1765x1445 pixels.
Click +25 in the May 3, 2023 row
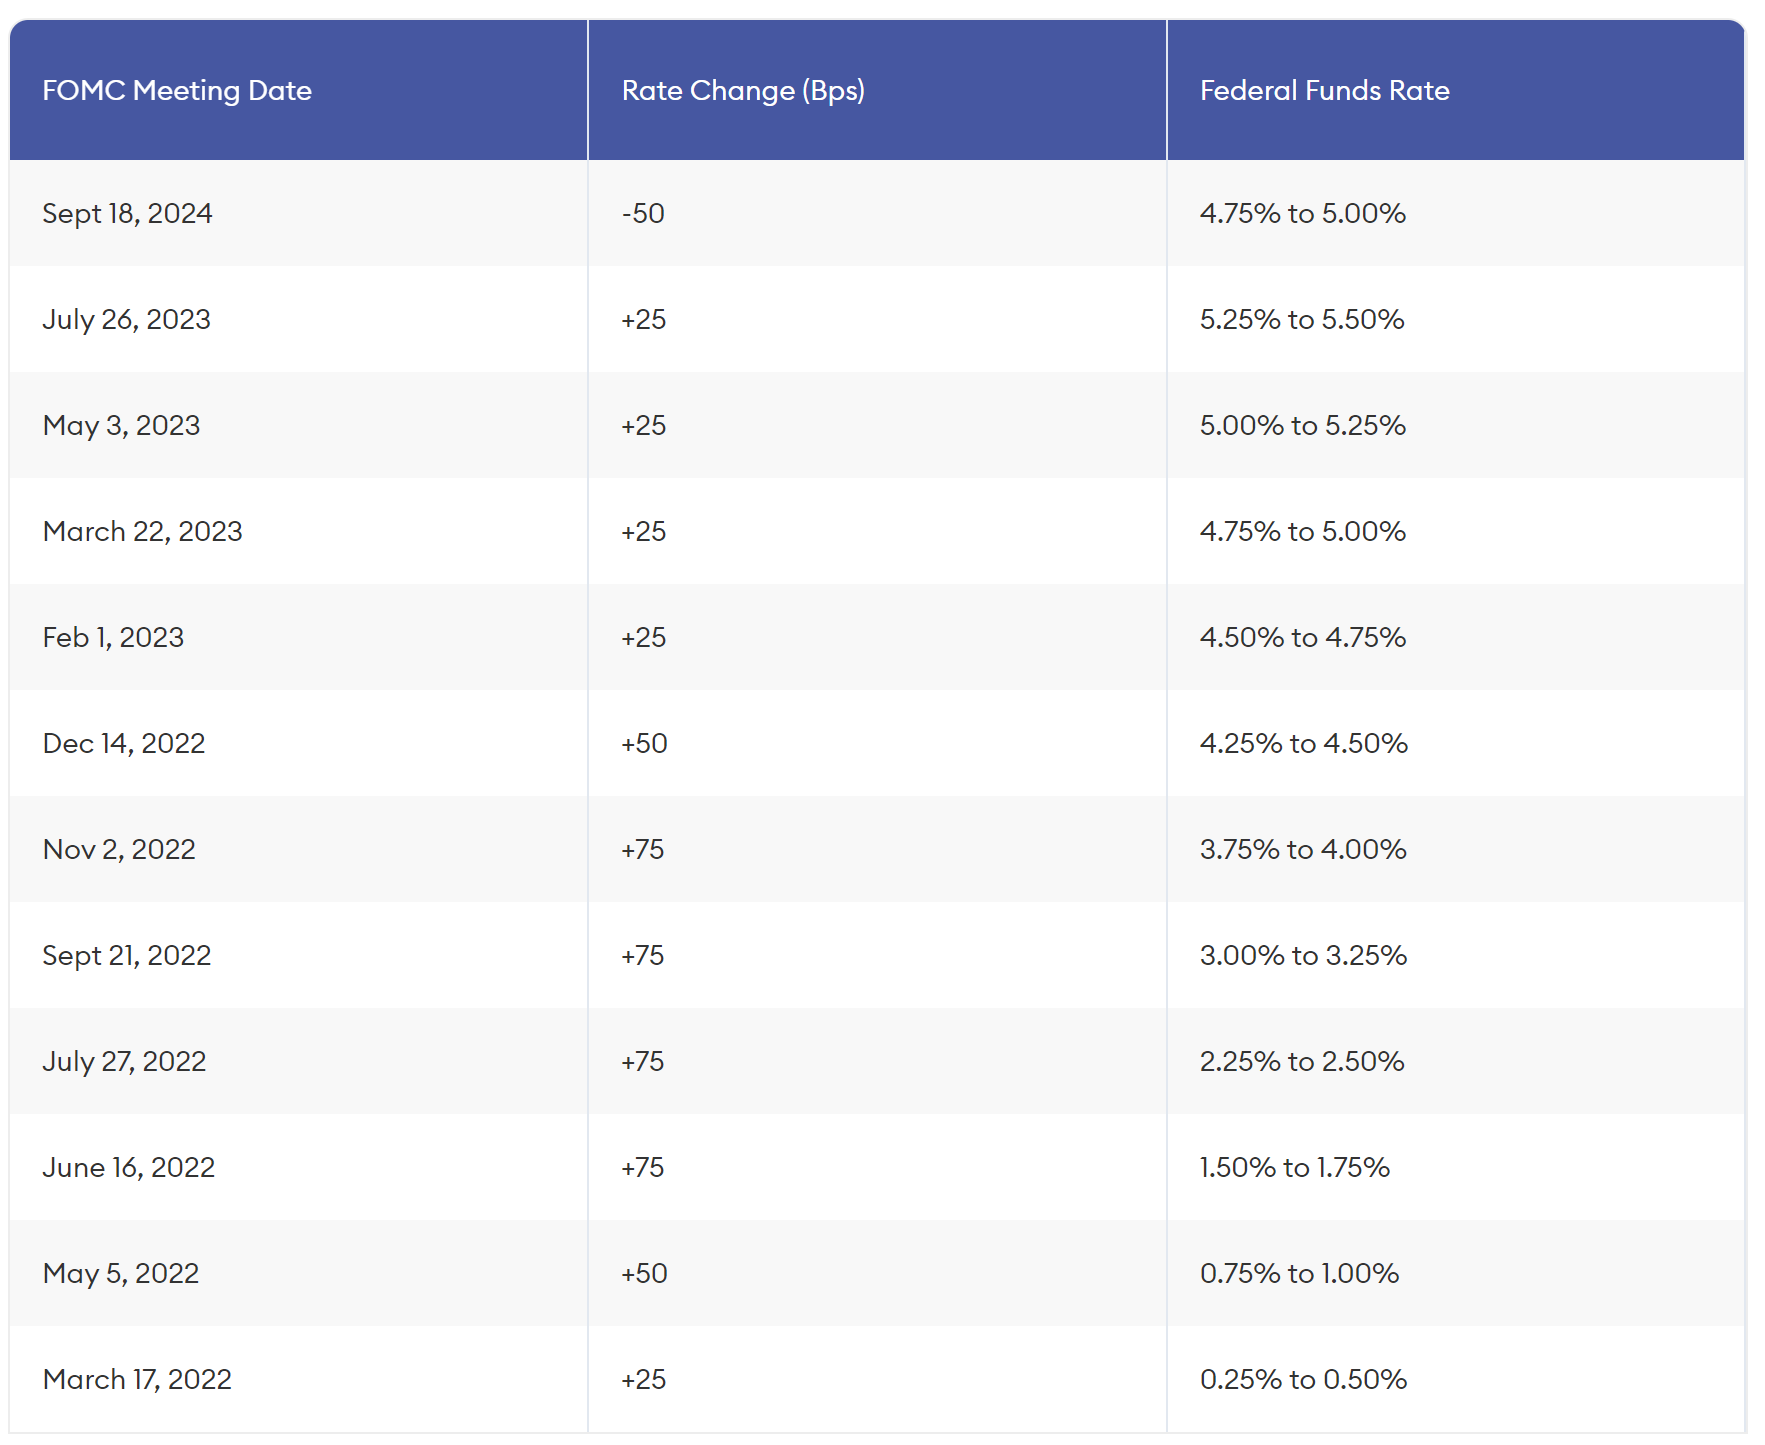644,426
